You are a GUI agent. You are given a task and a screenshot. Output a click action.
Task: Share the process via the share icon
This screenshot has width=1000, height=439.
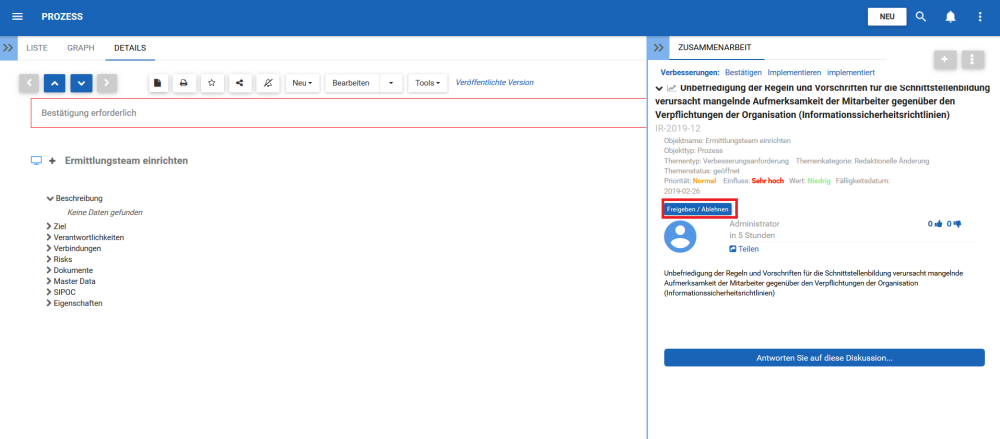(x=240, y=83)
